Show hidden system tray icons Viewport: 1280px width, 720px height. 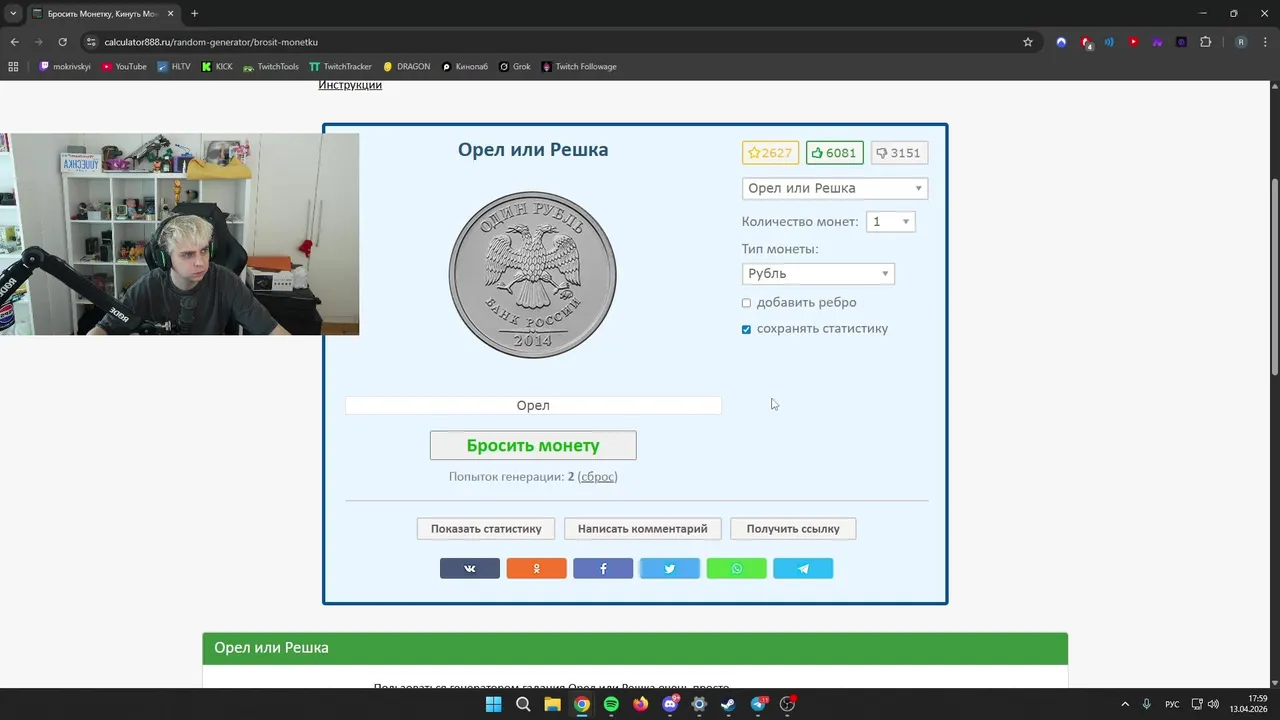tap(1125, 704)
